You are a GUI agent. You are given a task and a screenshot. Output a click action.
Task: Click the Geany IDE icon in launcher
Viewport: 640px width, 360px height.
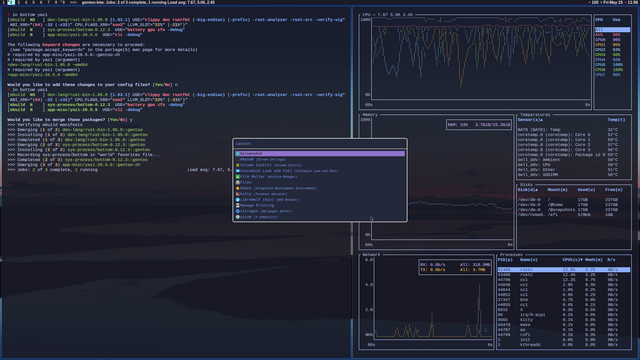pos(238,188)
